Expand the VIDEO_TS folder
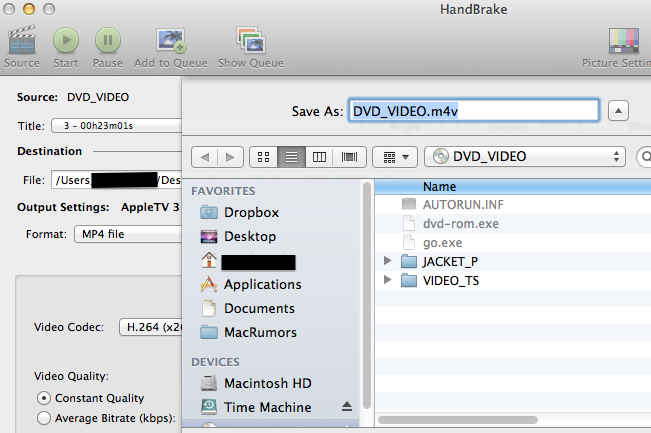Viewport: 651px width, 433px height. coord(388,280)
